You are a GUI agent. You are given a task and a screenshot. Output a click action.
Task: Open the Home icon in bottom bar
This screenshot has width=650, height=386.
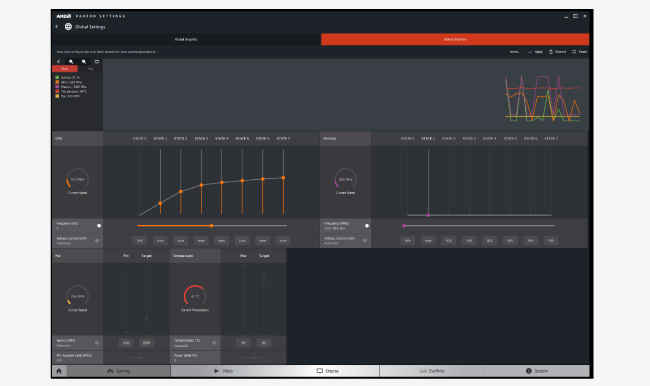59,371
